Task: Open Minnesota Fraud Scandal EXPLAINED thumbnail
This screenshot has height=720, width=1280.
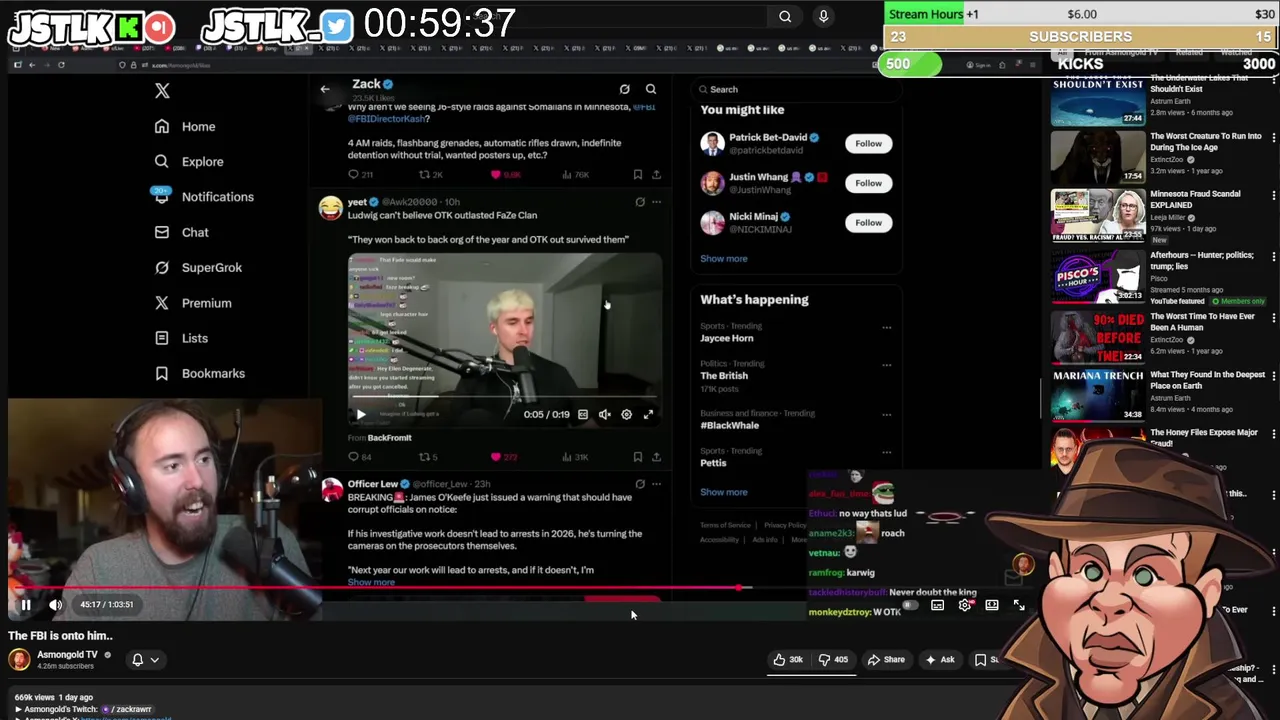Action: pyautogui.click(x=1098, y=215)
